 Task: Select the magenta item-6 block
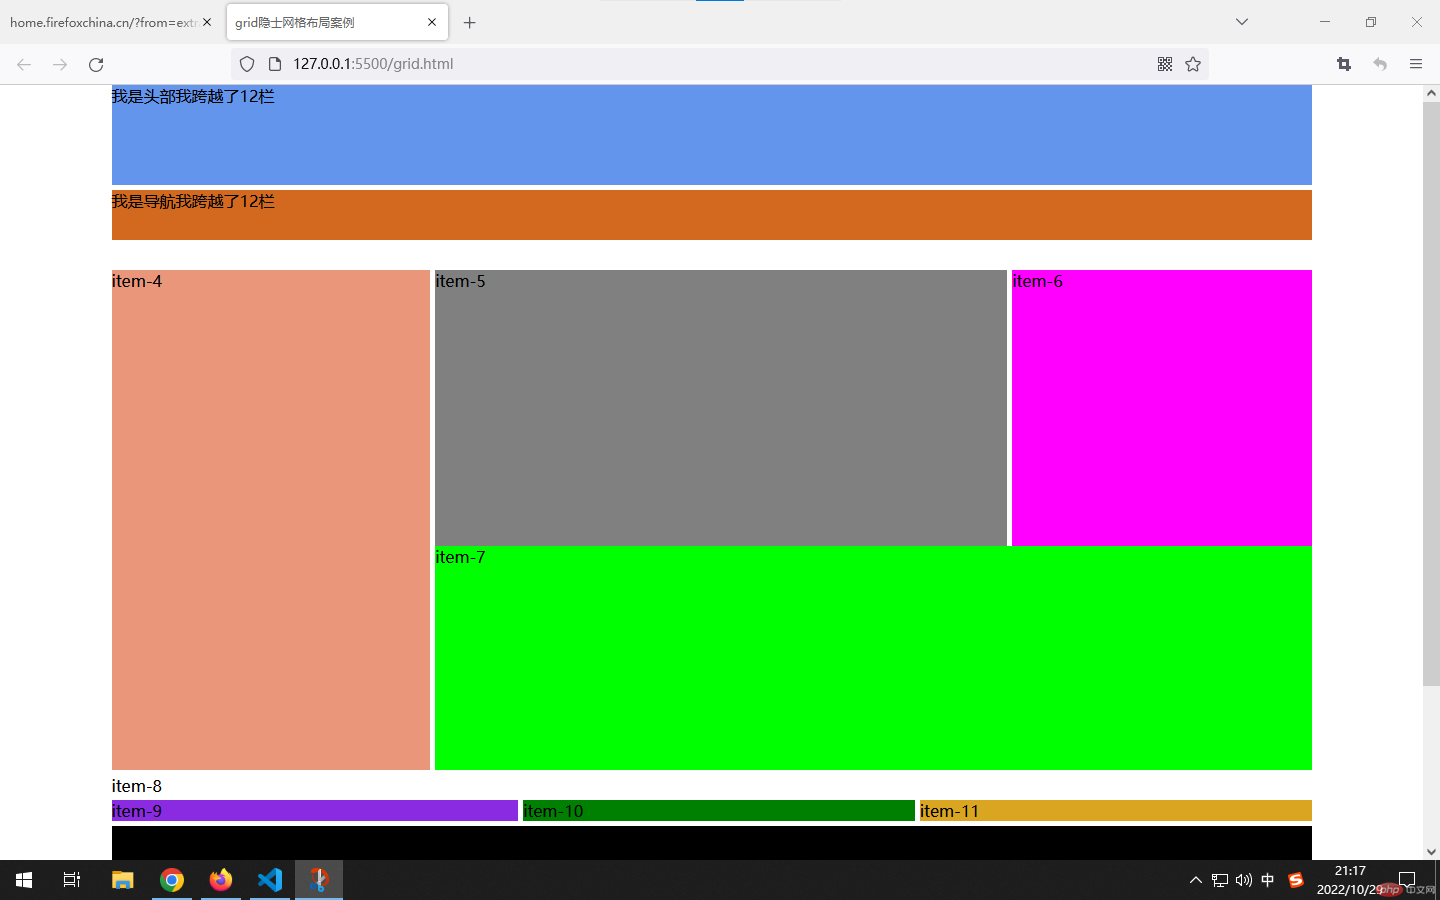point(1162,408)
